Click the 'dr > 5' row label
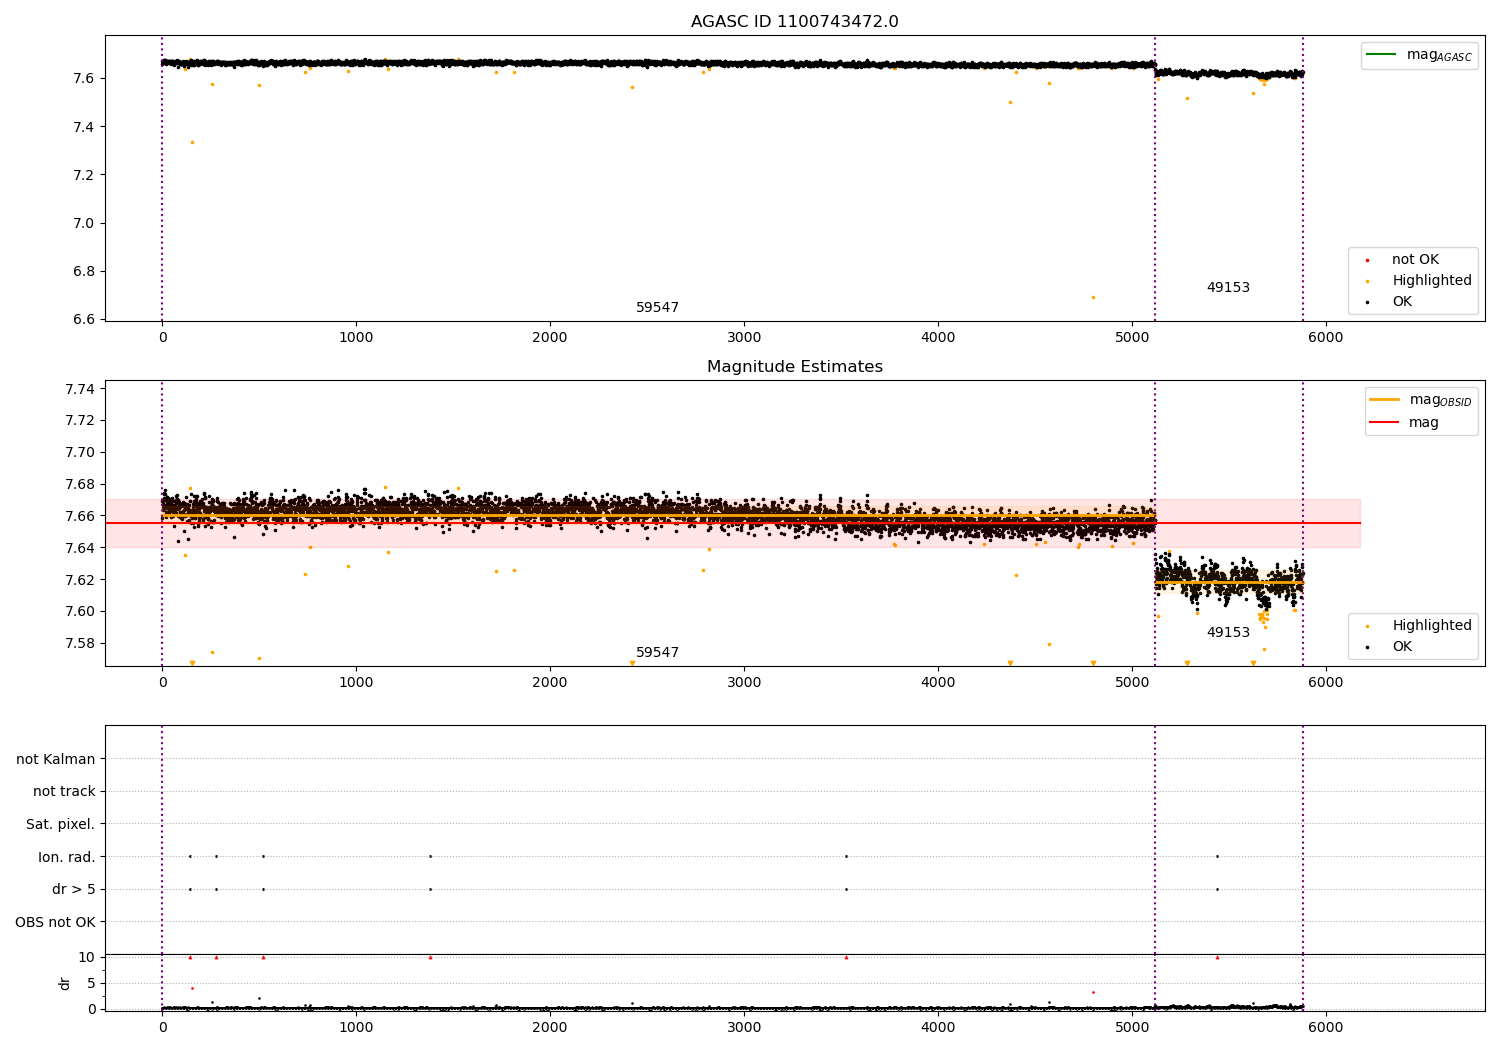 click(74, 889)
